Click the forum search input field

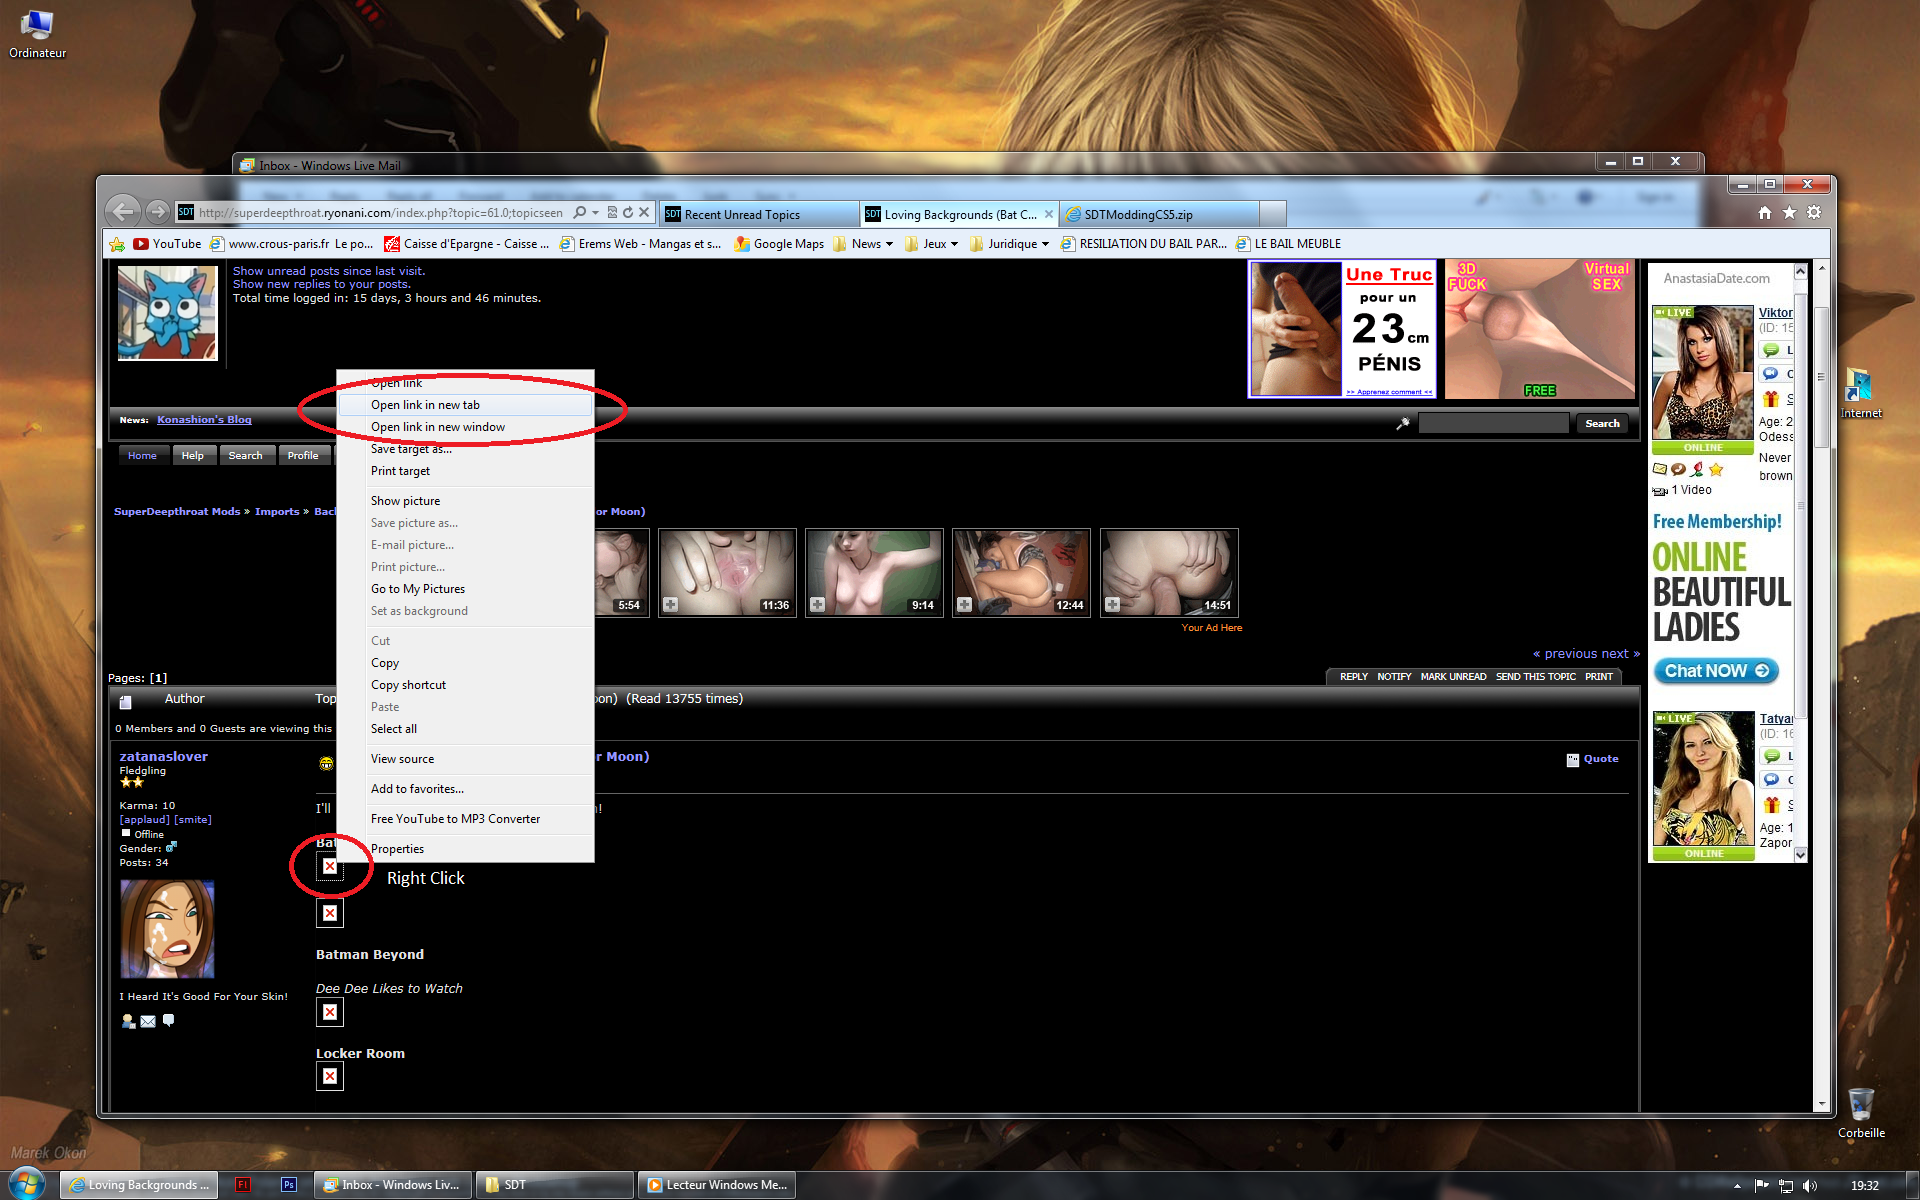point(1492,424)
